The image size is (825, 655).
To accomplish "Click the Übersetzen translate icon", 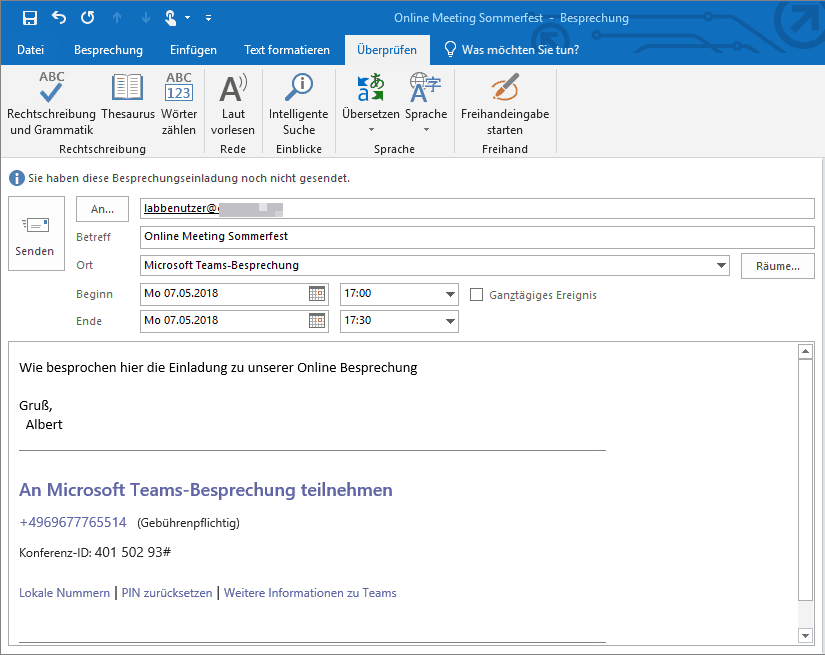I will (371, 88).
